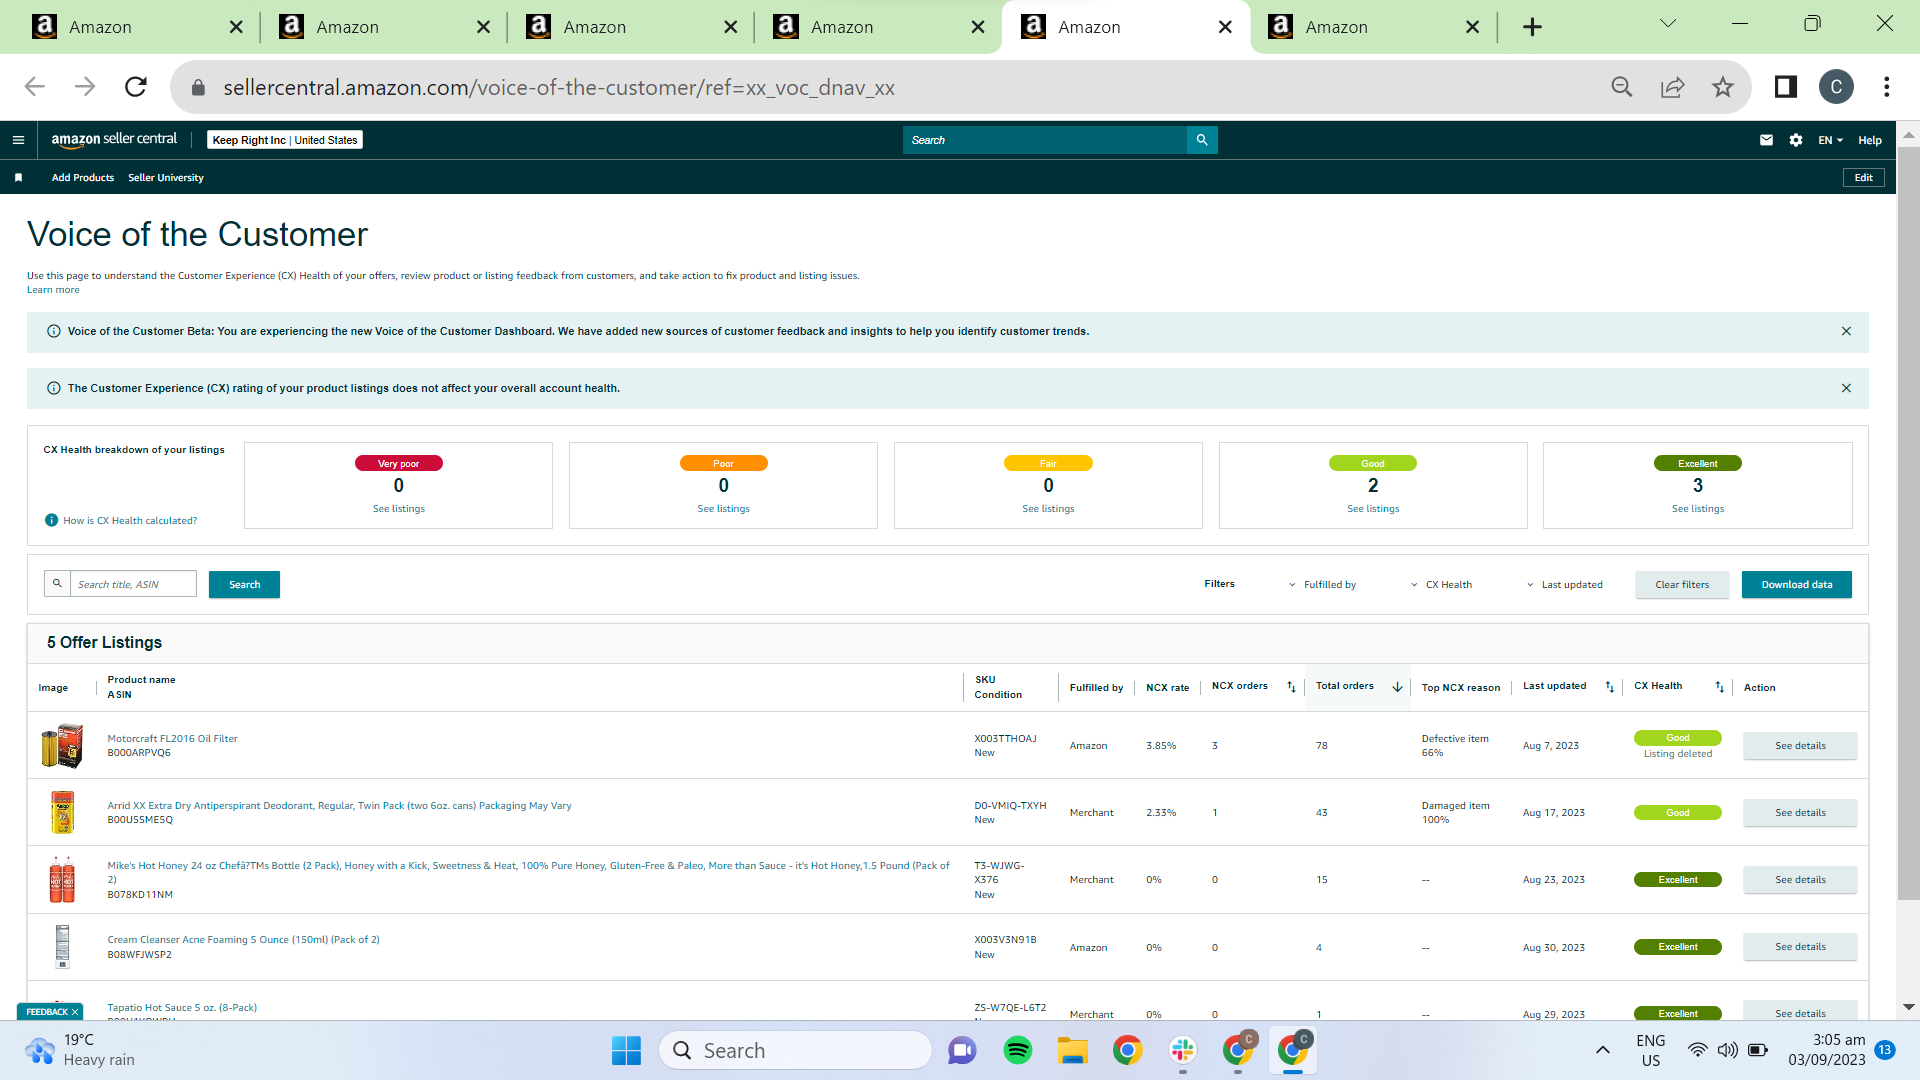Image resolution: width=1920 pixels, height=1080 pixels.
Task: Sort by NCX orders arrows icon
Action: (x=1291, y=687)
